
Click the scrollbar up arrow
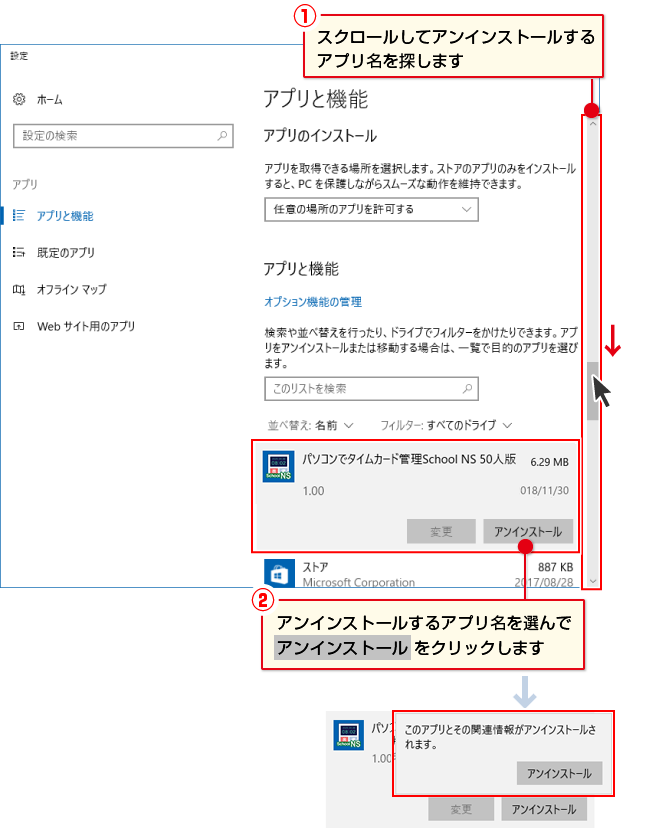(593, 124)
